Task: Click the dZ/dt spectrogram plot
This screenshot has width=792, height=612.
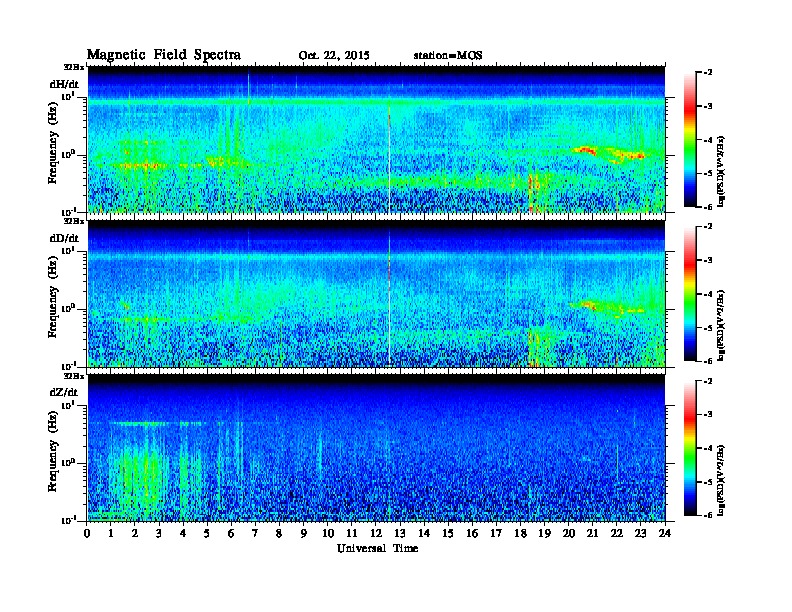Action: point(376,448)
